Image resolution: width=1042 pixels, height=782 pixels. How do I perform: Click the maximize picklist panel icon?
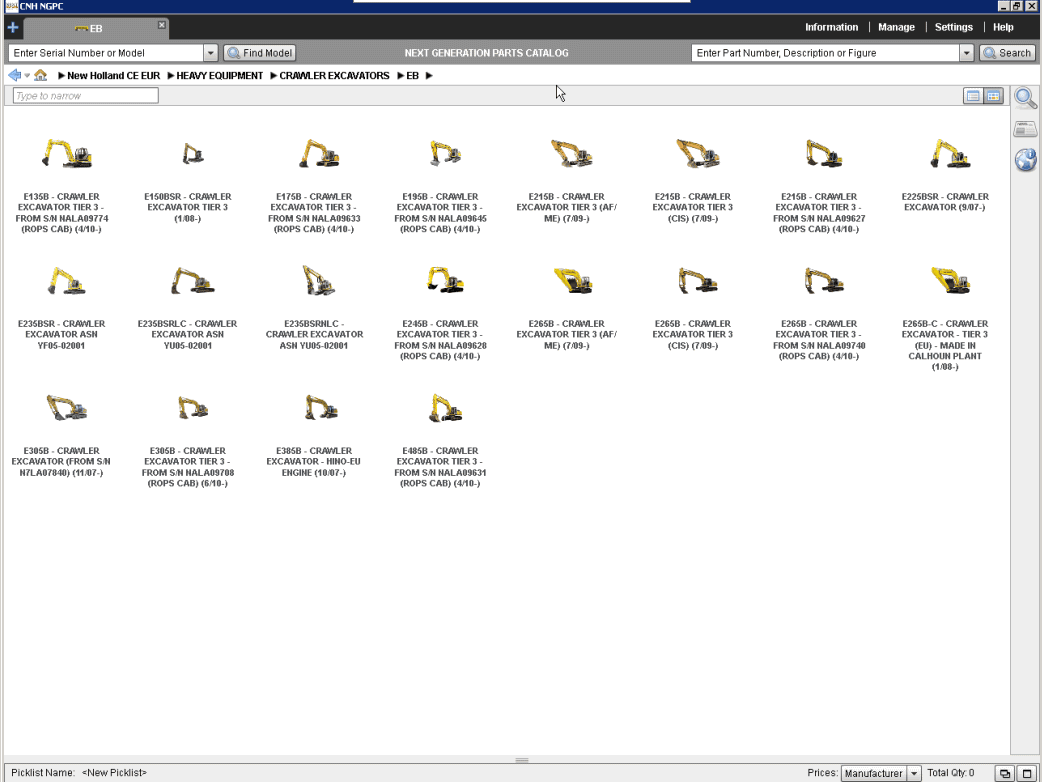[1027, 773]
